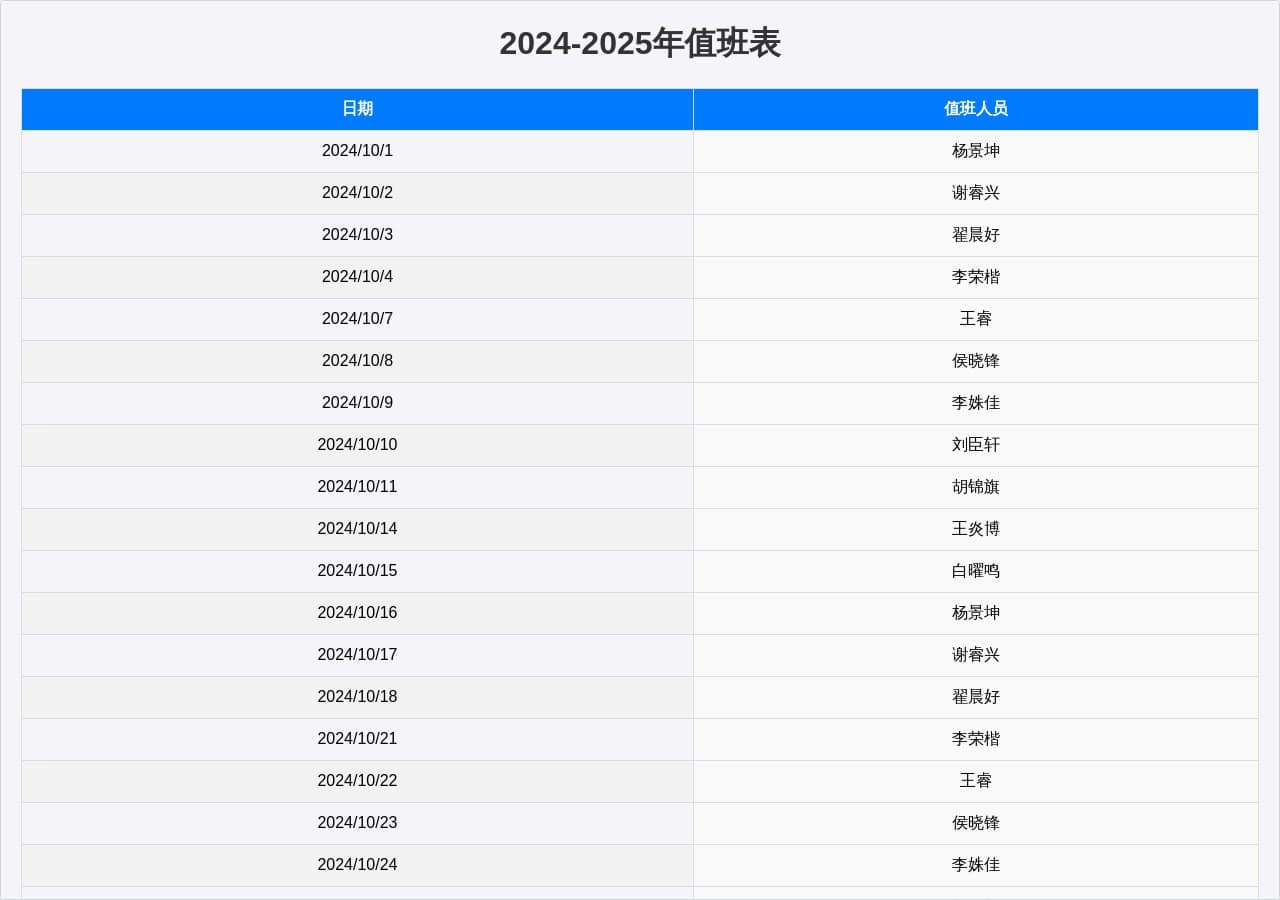1280x900 pixels.
Task: Select the date cell 2024/10/1
Action: 357,151
